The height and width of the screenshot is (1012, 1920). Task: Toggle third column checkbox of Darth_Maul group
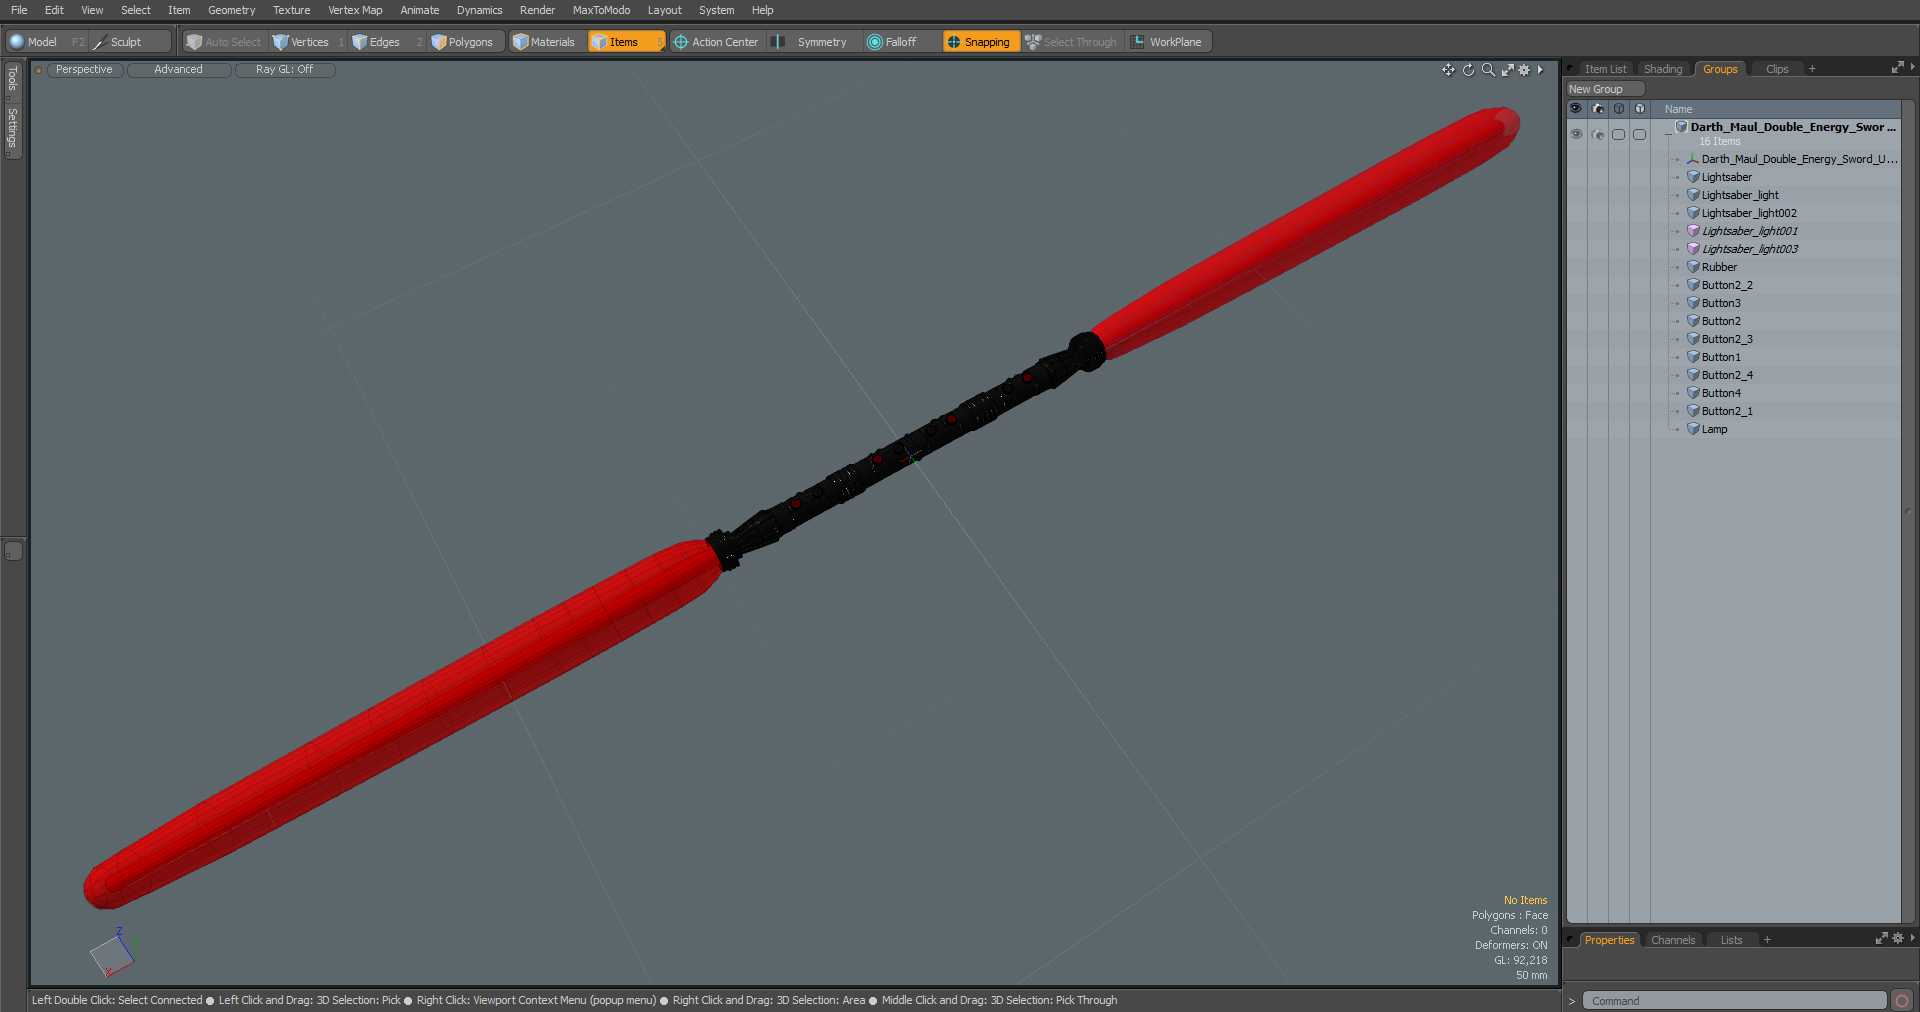coord(1618,134)
